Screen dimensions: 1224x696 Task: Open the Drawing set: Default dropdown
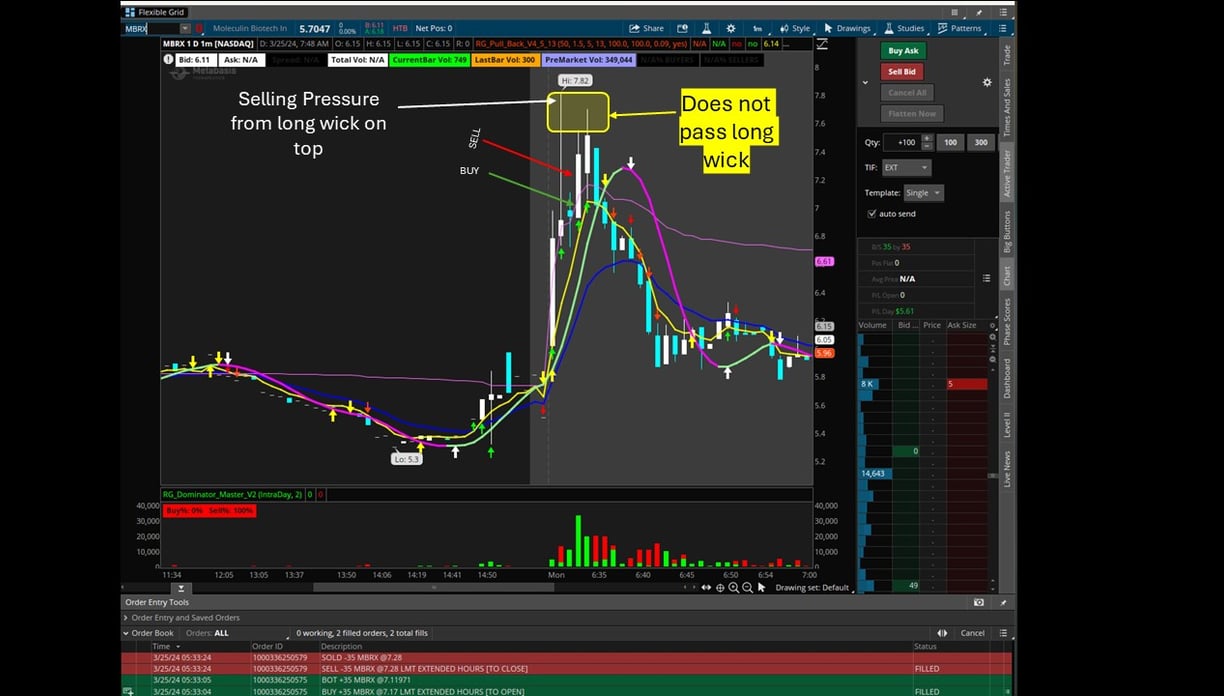point(812,588)
